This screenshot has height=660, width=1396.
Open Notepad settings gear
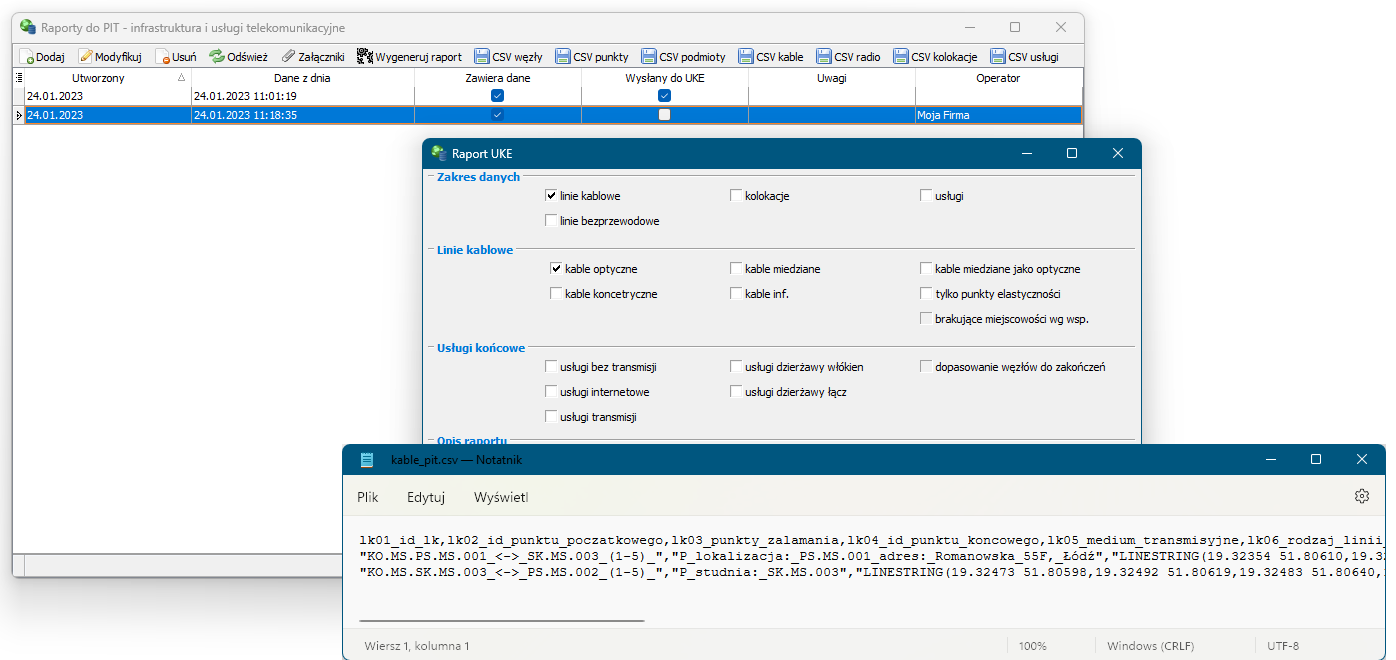(x=1361, y=496)
